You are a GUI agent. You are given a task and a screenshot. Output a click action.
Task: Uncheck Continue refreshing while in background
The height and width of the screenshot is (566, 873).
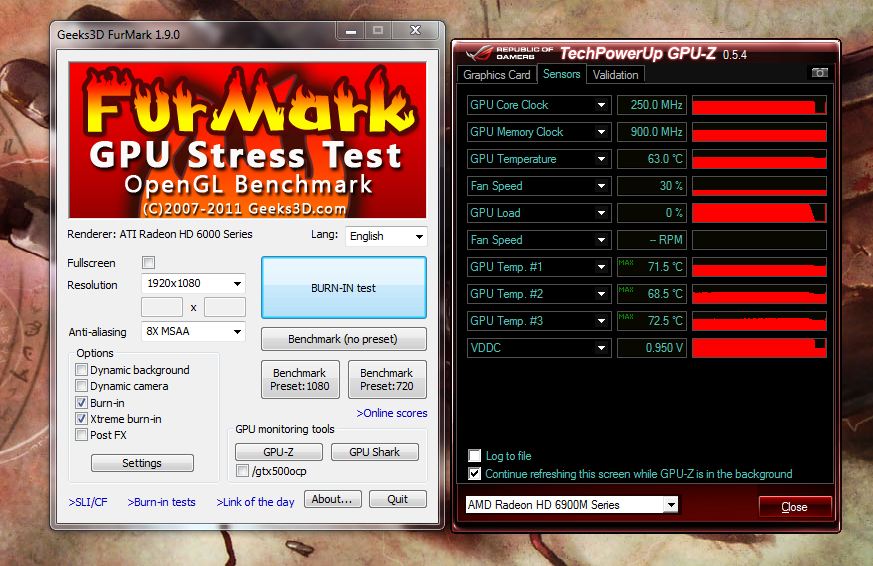click(x=474, y=474)
